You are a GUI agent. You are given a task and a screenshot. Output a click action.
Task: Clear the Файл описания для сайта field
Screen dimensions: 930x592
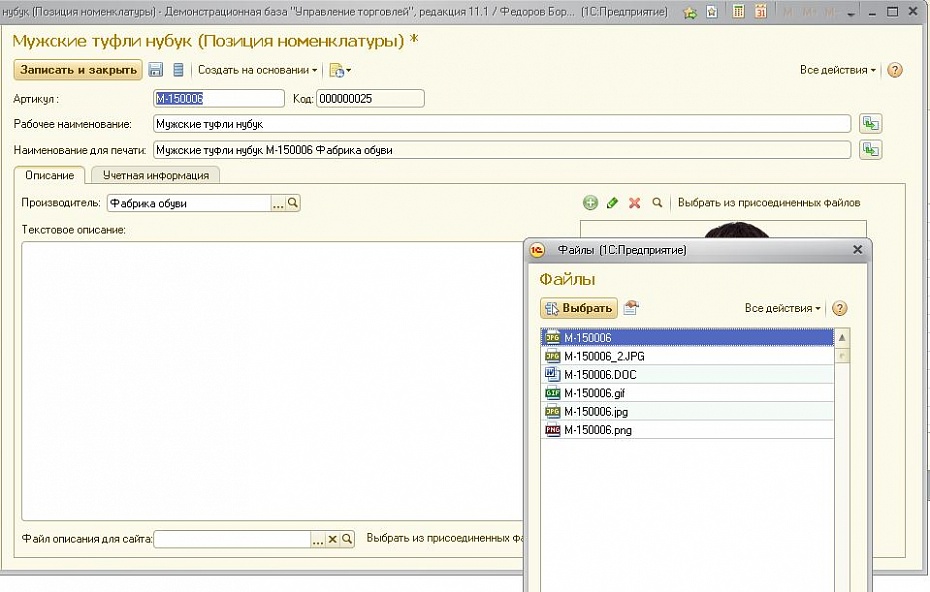tap(333, 539)
